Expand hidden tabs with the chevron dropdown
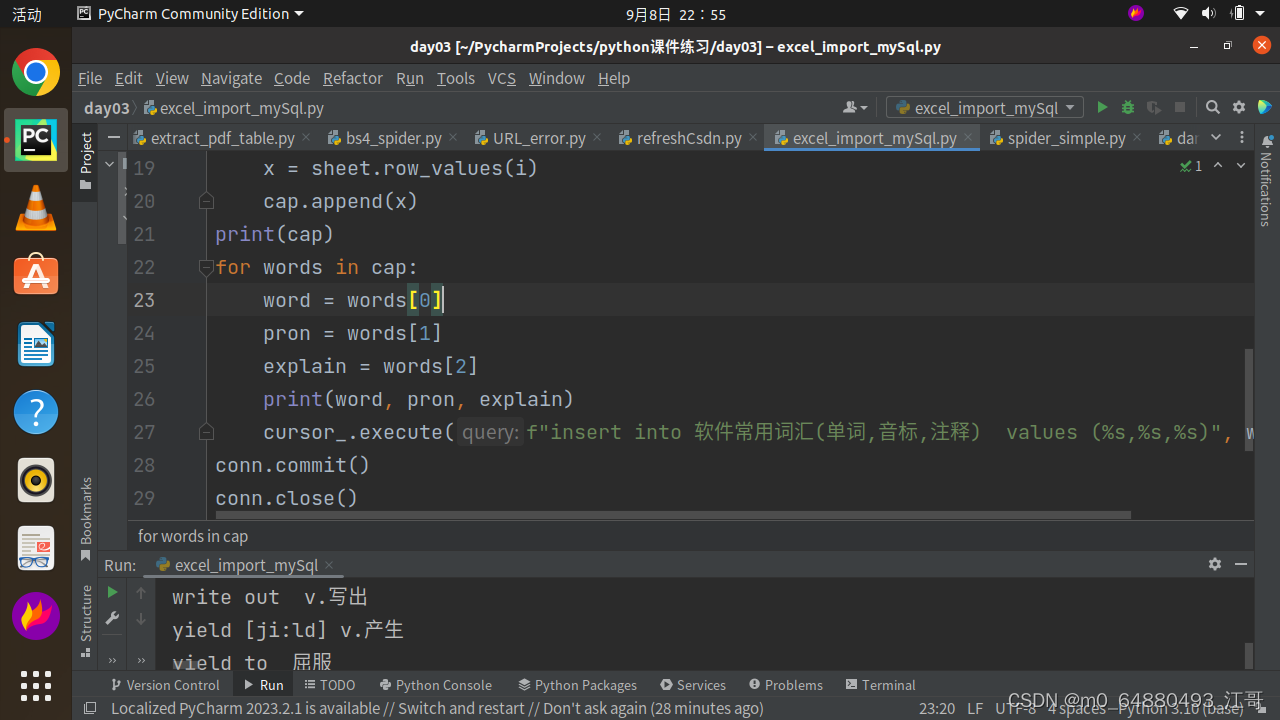This screenshot has width=1280, height=720. tap(1216, 138)
